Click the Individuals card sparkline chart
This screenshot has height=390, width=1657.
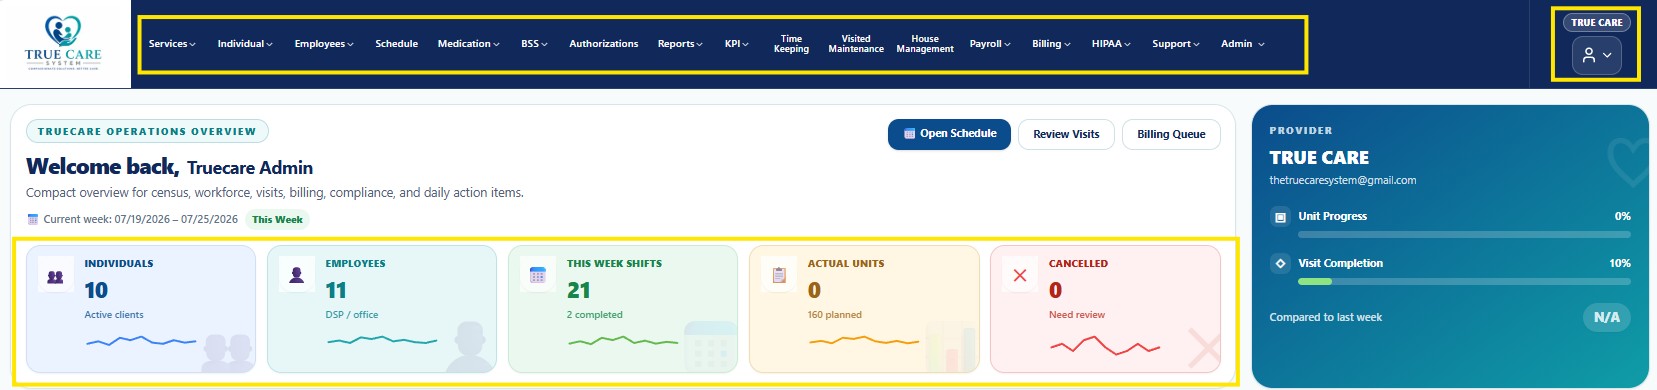tap(140, 341)
